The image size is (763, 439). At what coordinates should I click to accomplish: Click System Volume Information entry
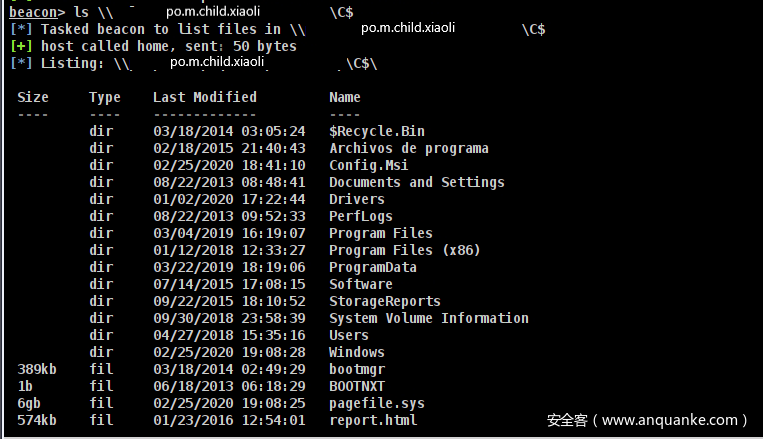coord(428,318)
